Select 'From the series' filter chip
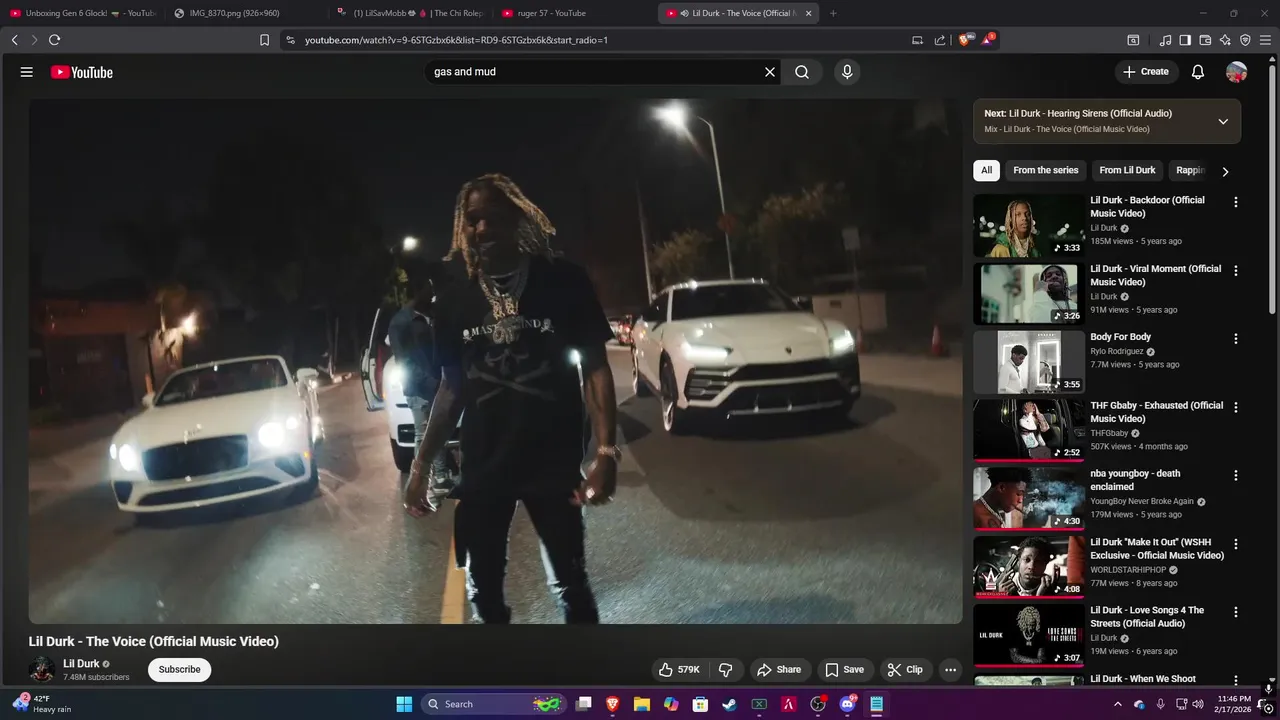The image size is (1280, 720). (1045, 170)
